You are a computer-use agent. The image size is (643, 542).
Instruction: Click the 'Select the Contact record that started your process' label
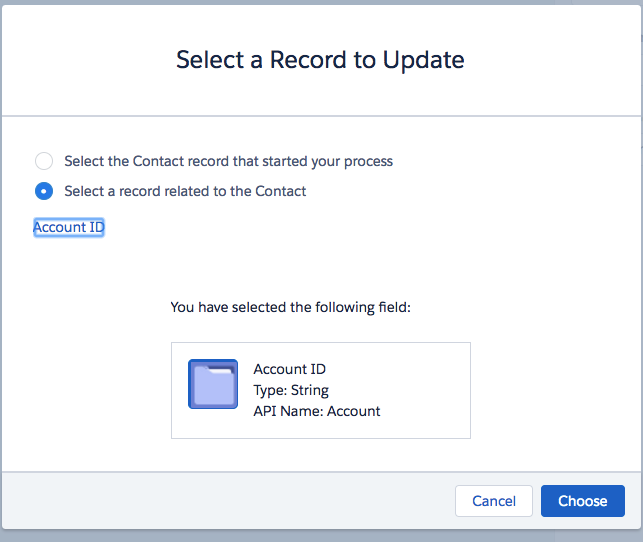(228, 161)
